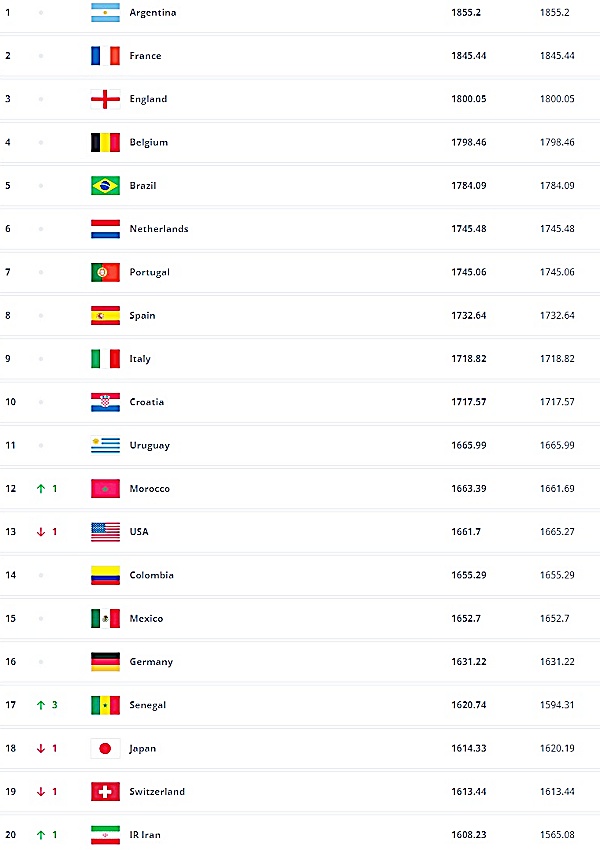Click the Switzerland flag icon
The width and height of the screenshot is (600, 850).
pos(105,791)
